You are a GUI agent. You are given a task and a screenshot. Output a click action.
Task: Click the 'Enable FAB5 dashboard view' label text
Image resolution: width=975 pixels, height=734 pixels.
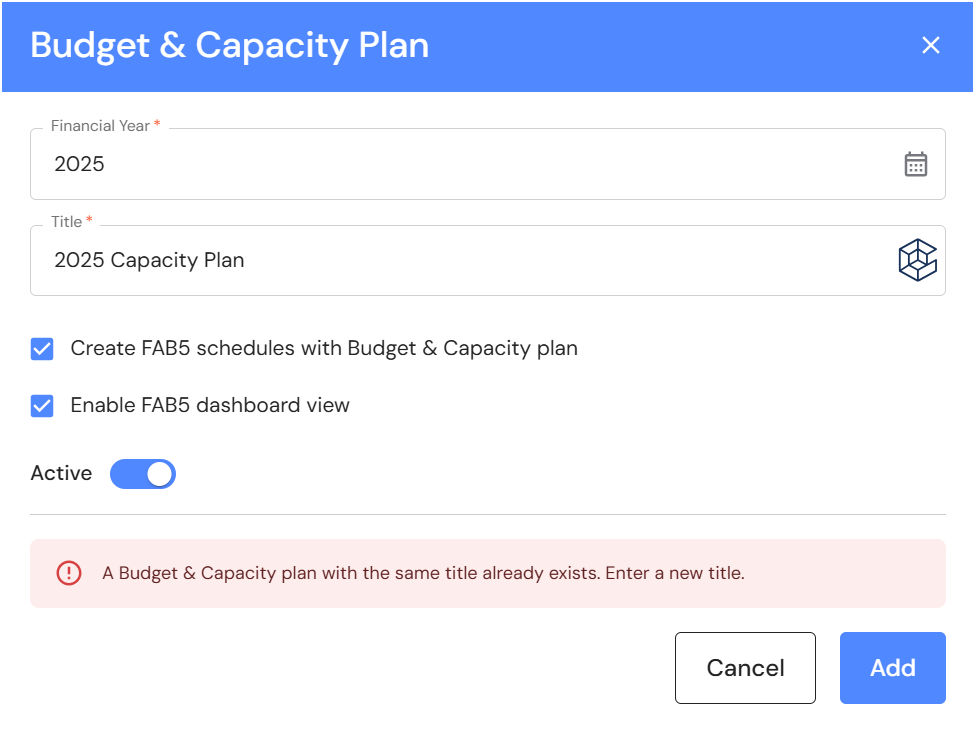(x=210, y=406)
